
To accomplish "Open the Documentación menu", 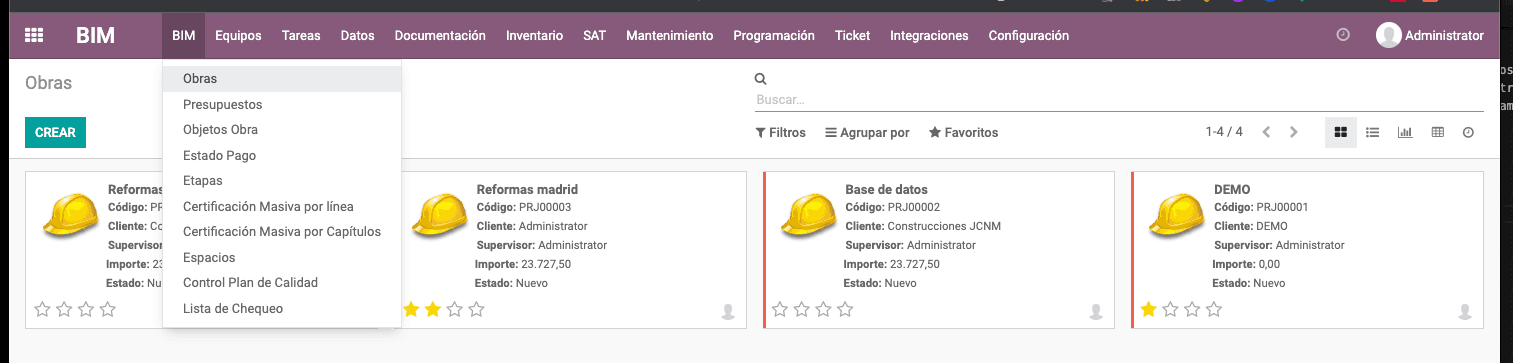I will click(x=440, y=35).
